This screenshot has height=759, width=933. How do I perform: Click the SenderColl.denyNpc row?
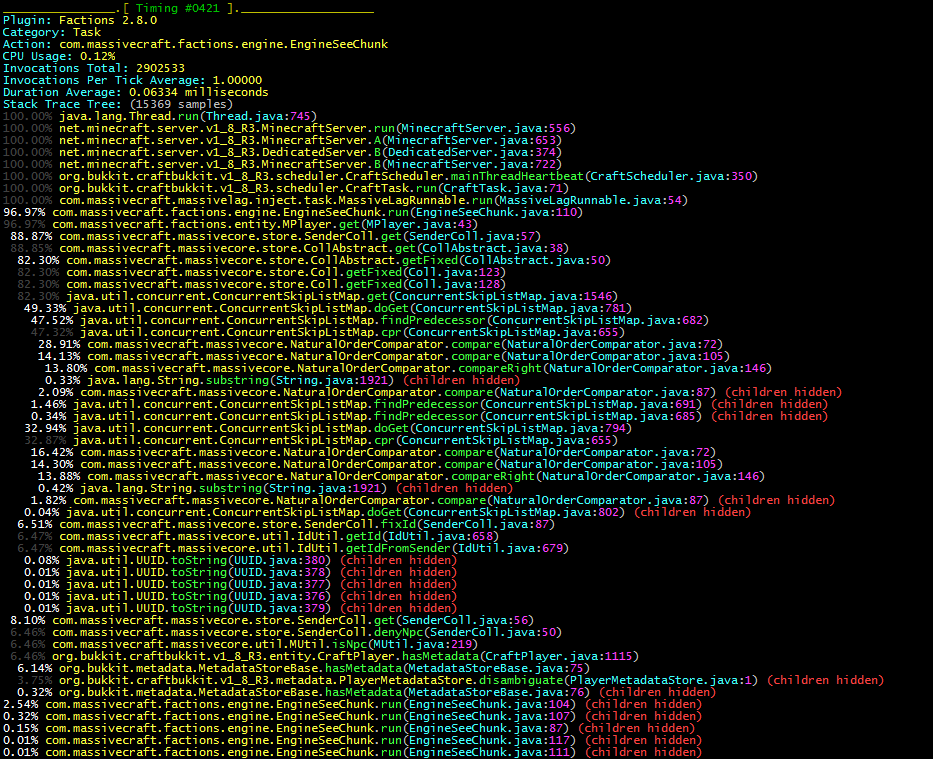(x=286, y=632)
